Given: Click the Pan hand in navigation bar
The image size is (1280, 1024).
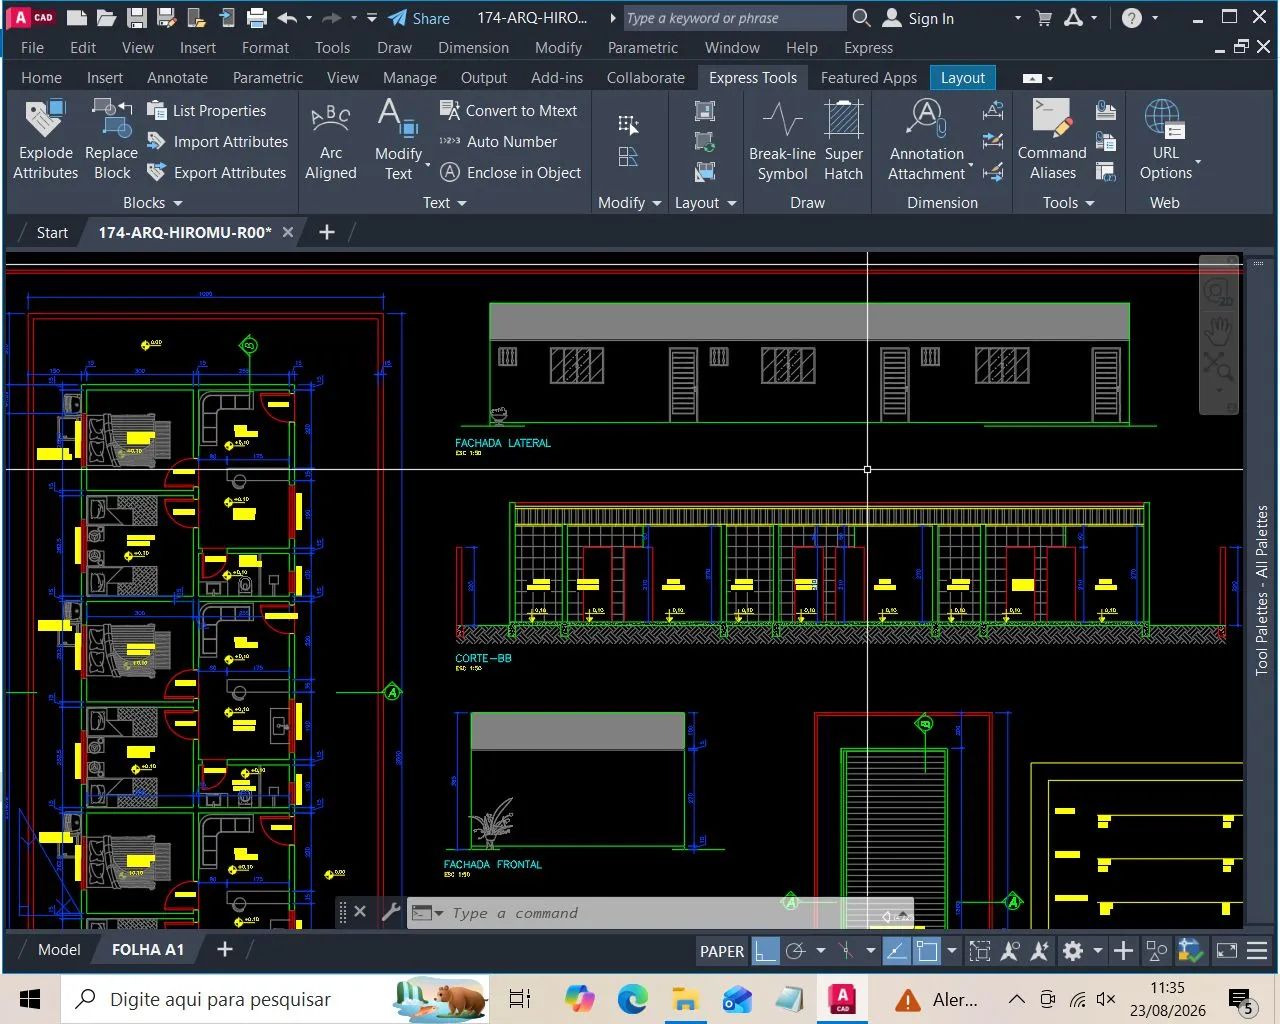Looking at the screenshot, I should point(1218,329).
